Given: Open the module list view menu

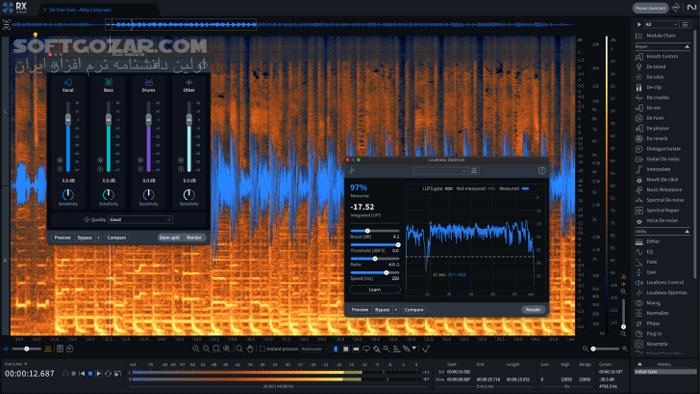Looking at the screenshot, I should coord(685,25).
